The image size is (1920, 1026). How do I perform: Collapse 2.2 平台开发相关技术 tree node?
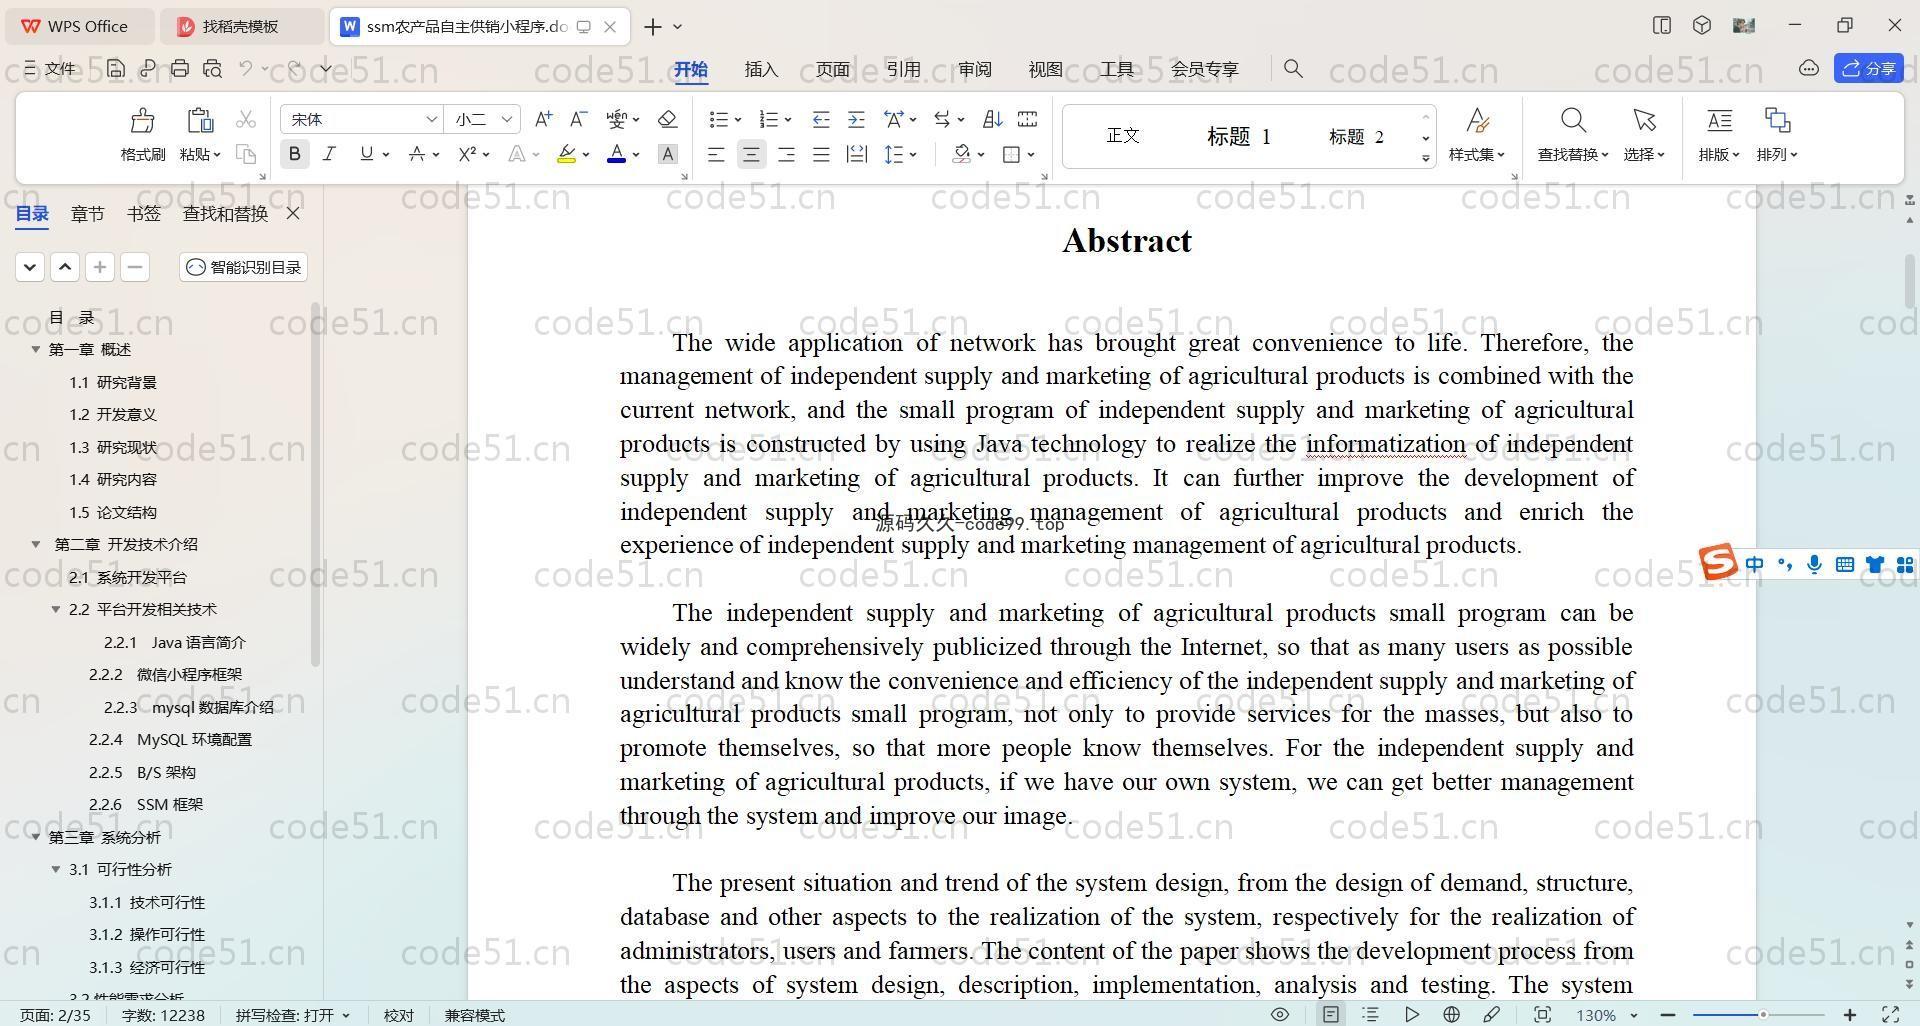click(56, 609)
